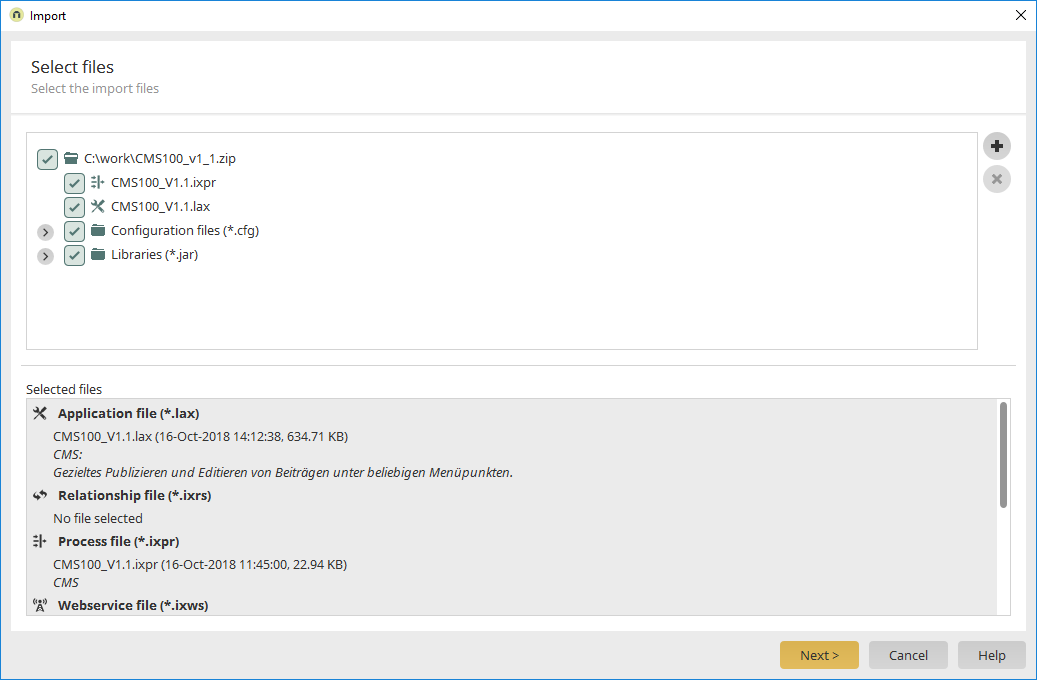1037x680 pixels.
Task: Click the remove file X icon
Action: (x=997, y=179)
